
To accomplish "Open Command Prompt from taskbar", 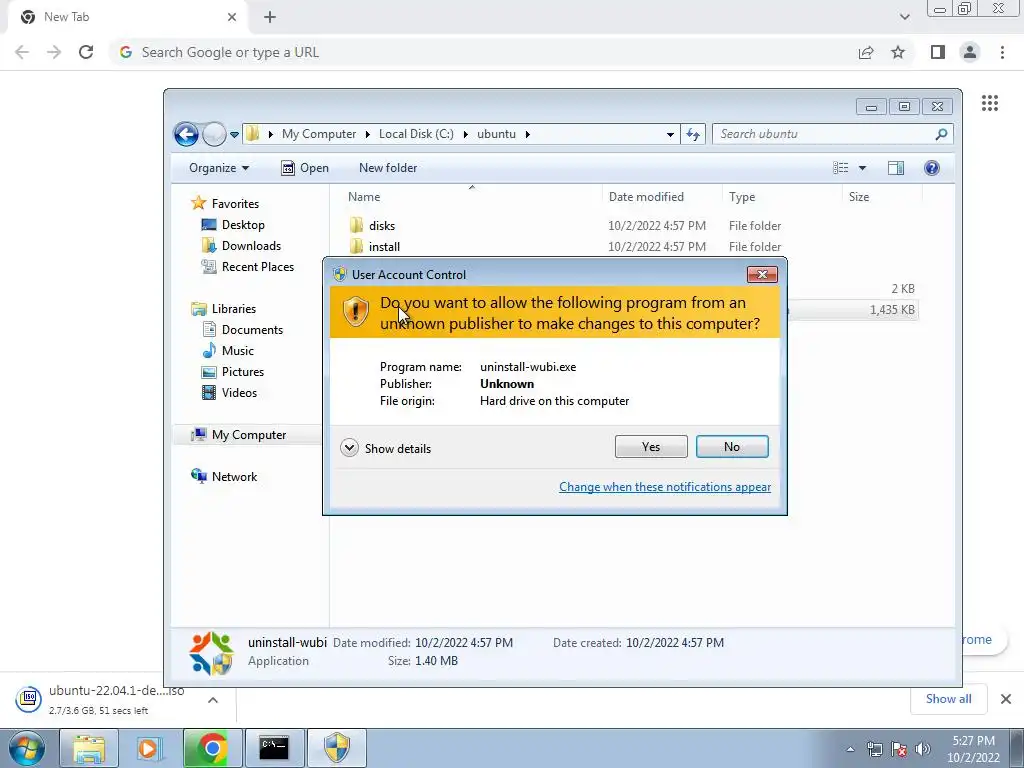I will coord(274,748).
